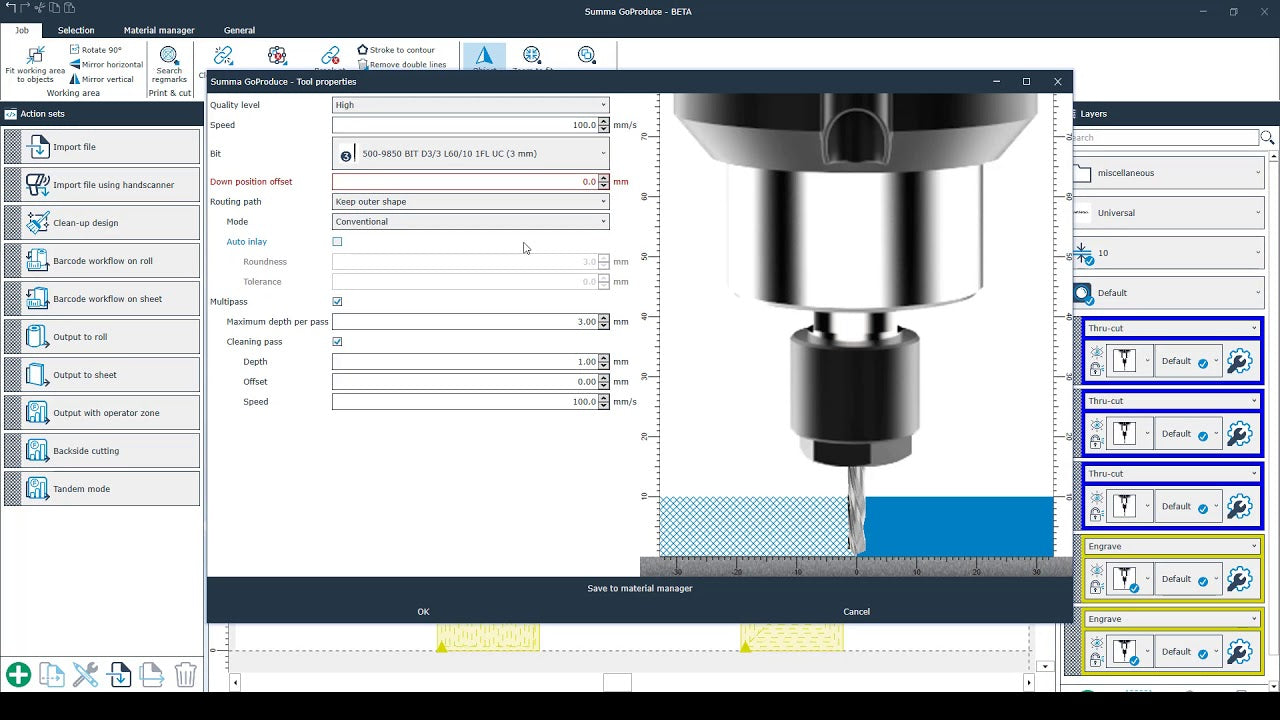Open the Selection menu
1280x720 pixels.
pyautogui.click(x=76, y=30)
